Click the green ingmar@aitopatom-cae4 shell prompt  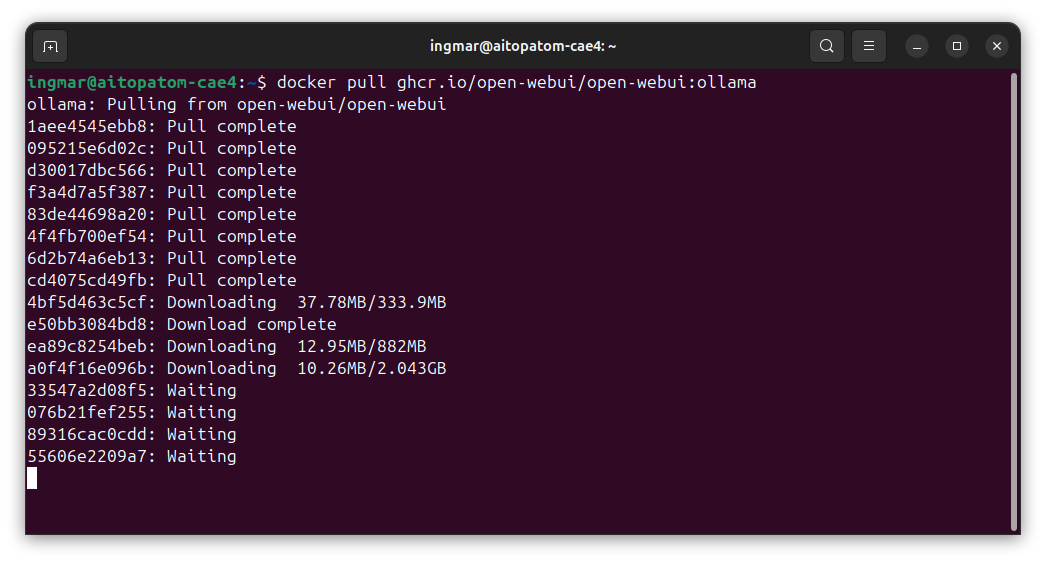(132, 82)
